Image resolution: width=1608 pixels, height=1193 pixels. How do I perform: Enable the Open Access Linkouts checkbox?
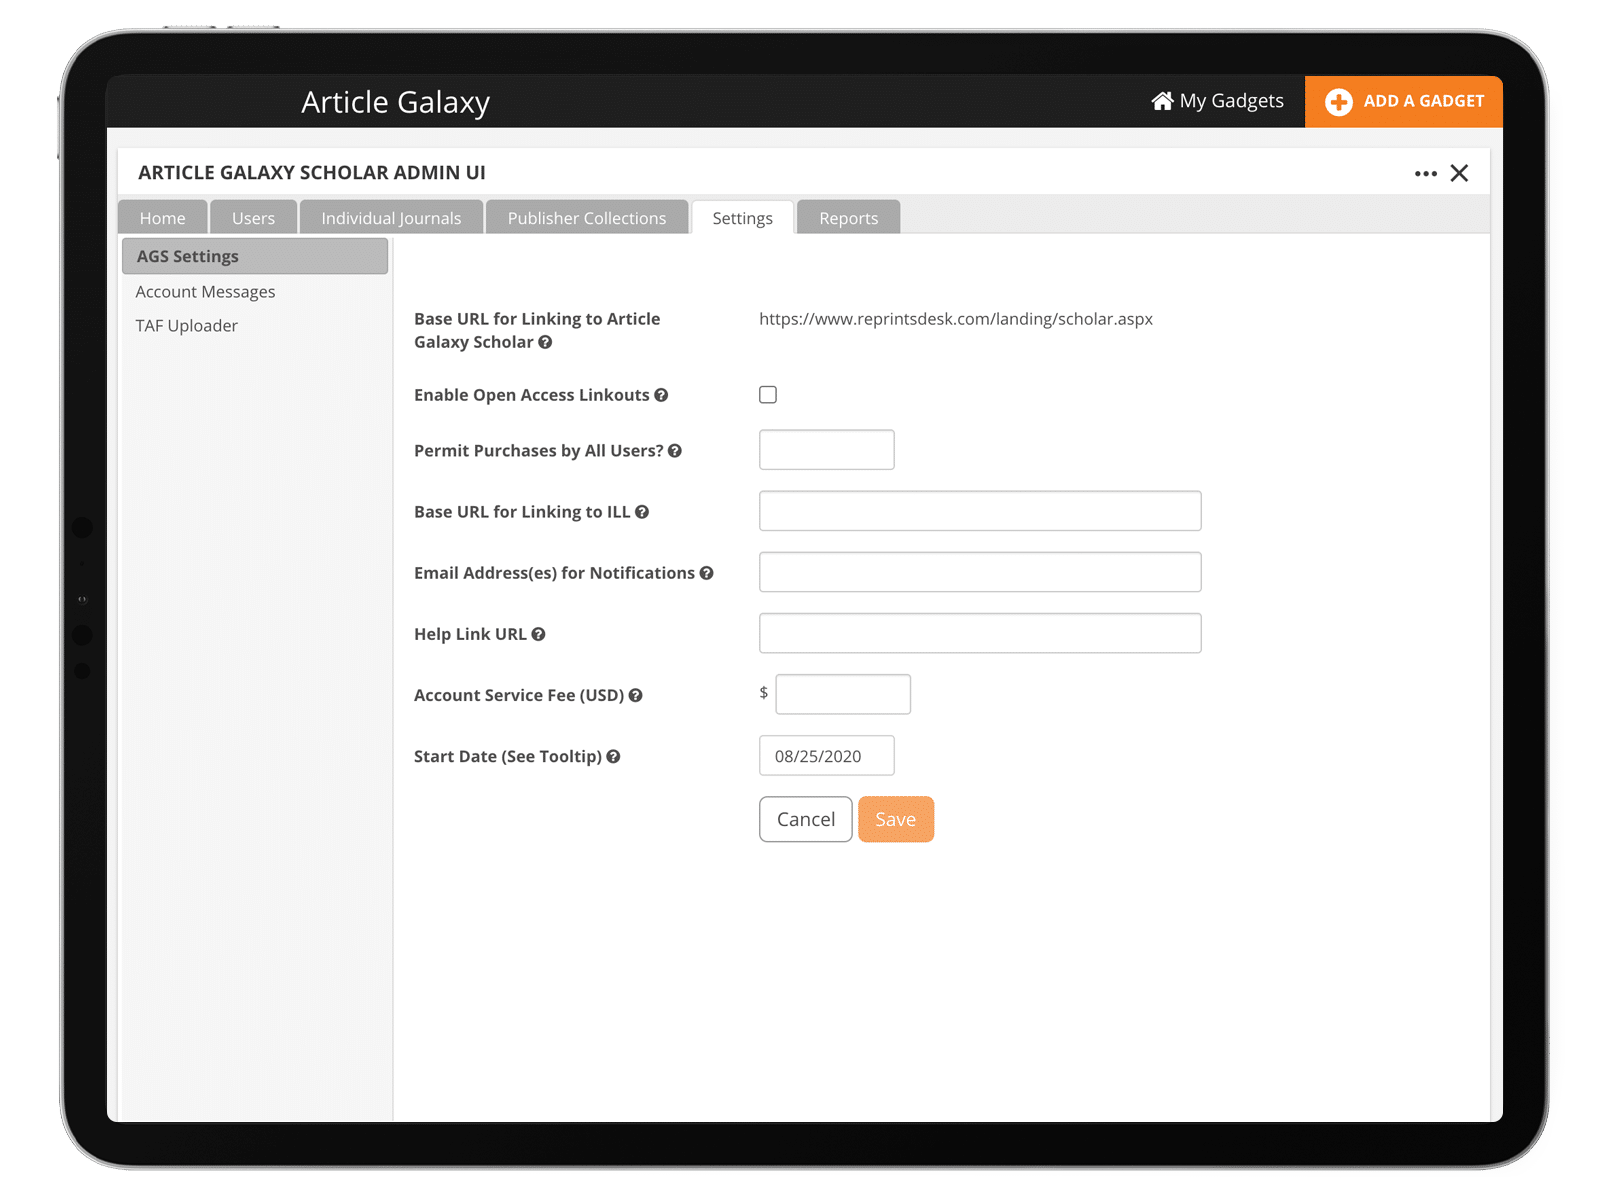click(768, 395)
